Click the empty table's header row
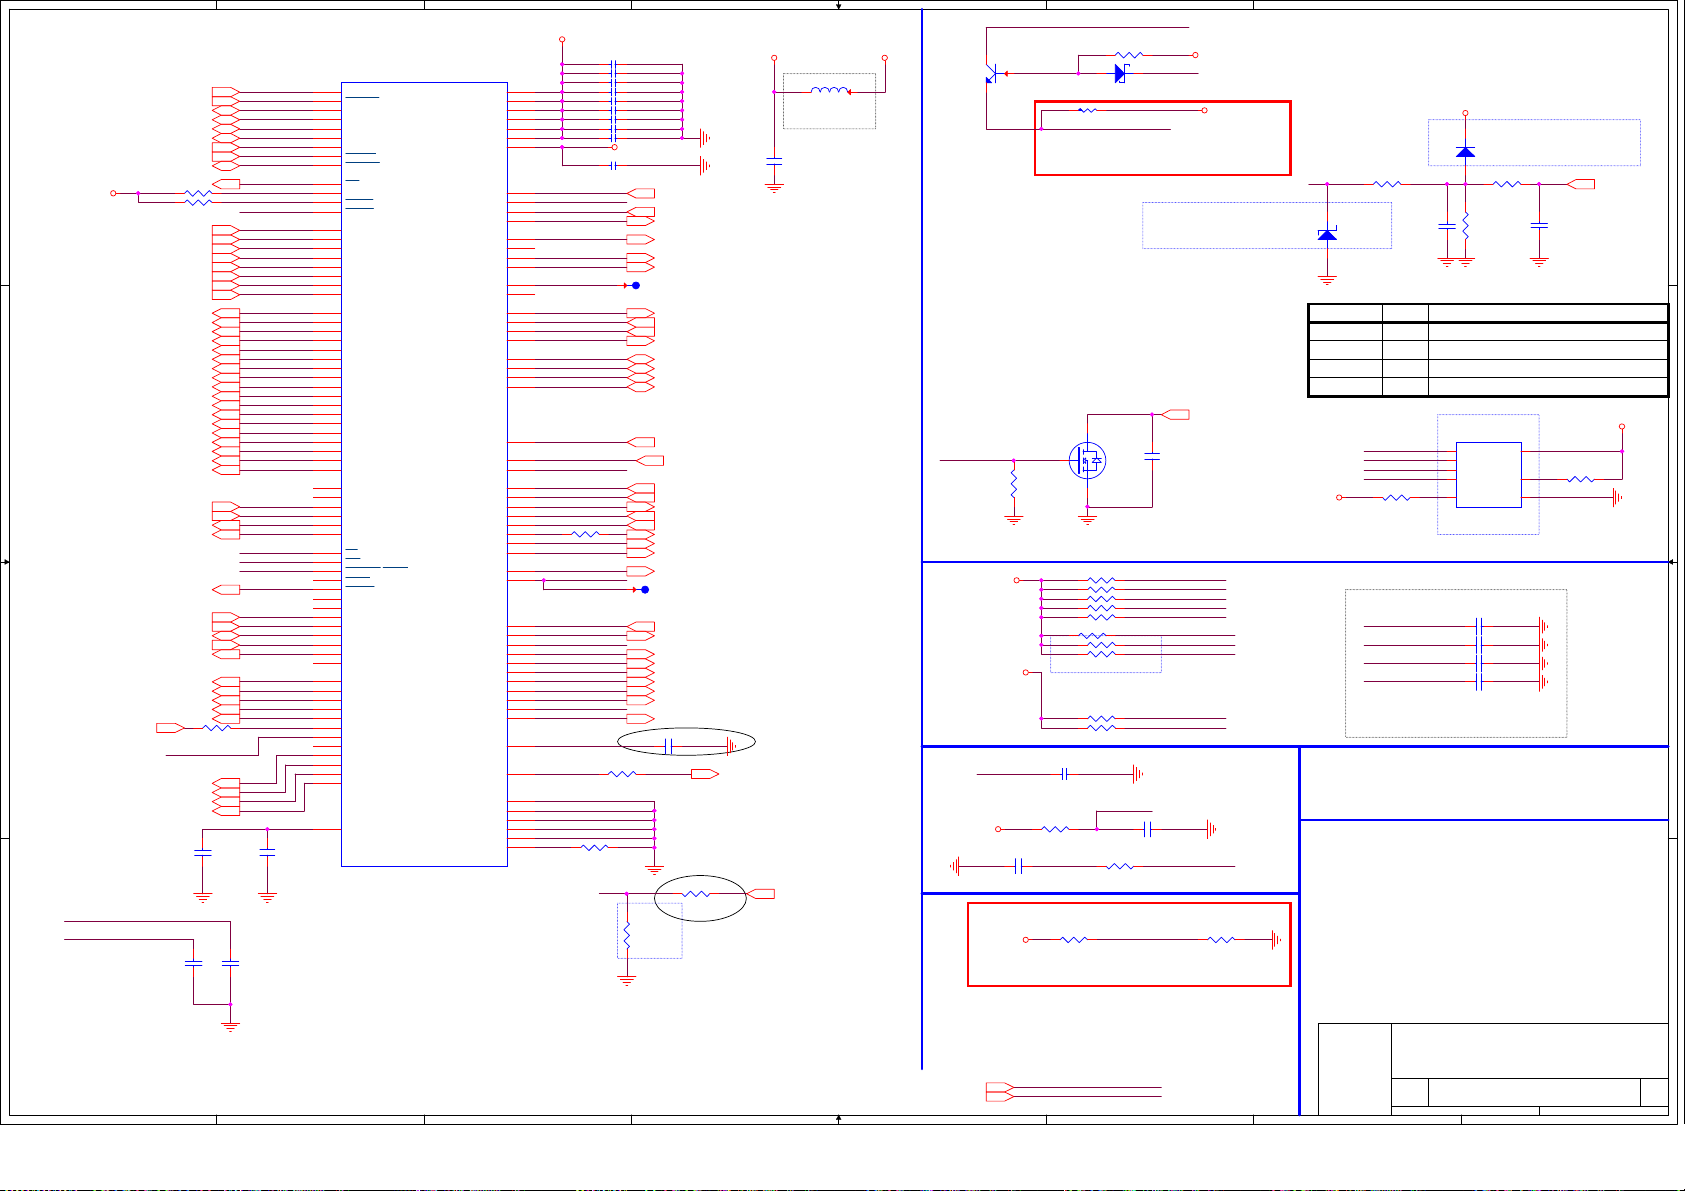Viewport: 1685px width, 1191px height. (1488, 313)
